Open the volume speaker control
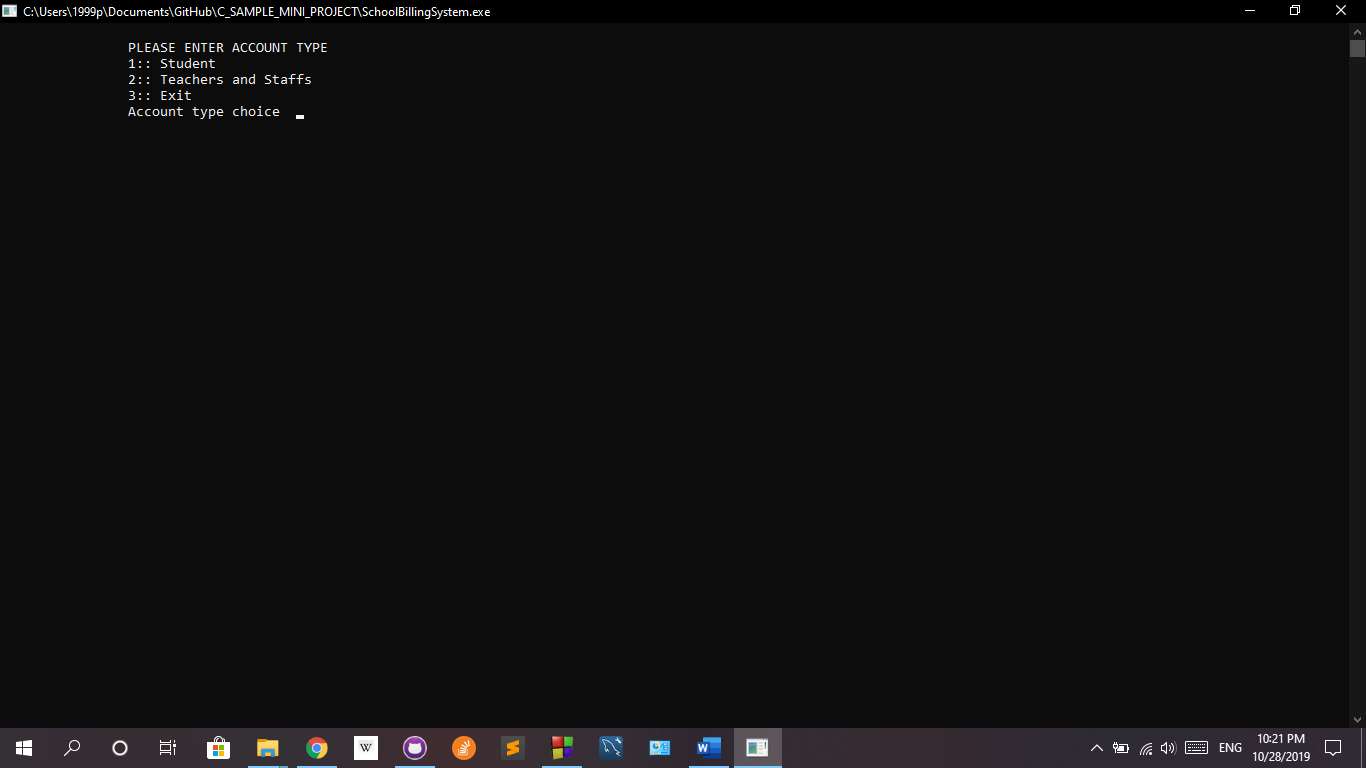Image resolution: width=1366 pixels, height=768 pixels. pos(1168,748)
